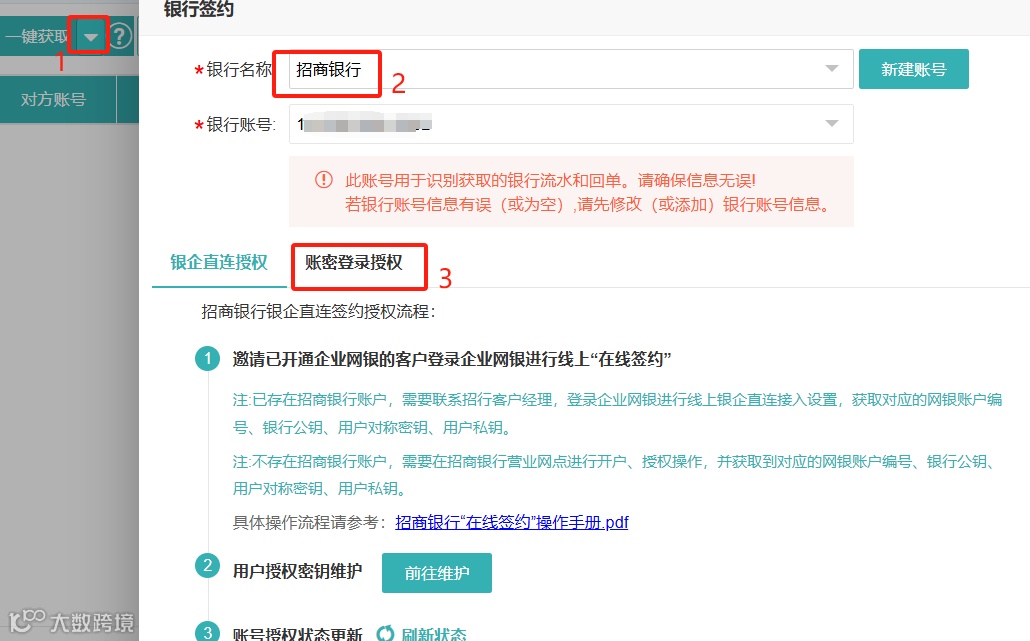
Task: Select warning text 此账号用于识别获取的银行流水和回单
Action: 550,181
